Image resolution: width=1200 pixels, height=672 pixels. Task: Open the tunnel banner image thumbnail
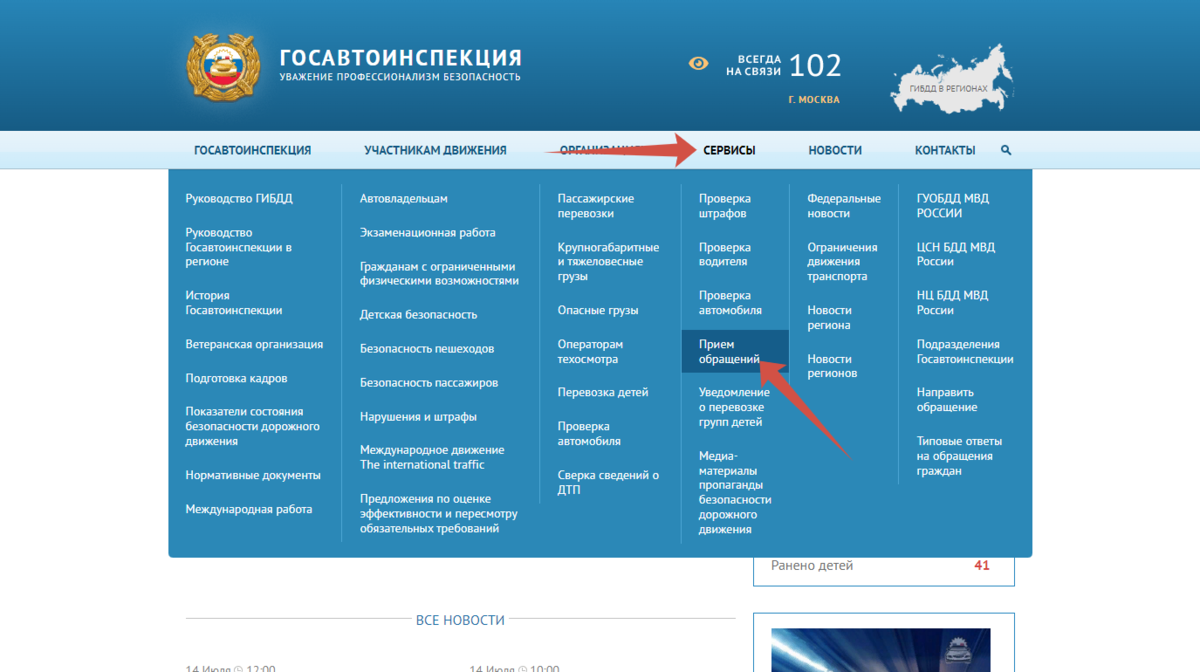pos(881,650)
